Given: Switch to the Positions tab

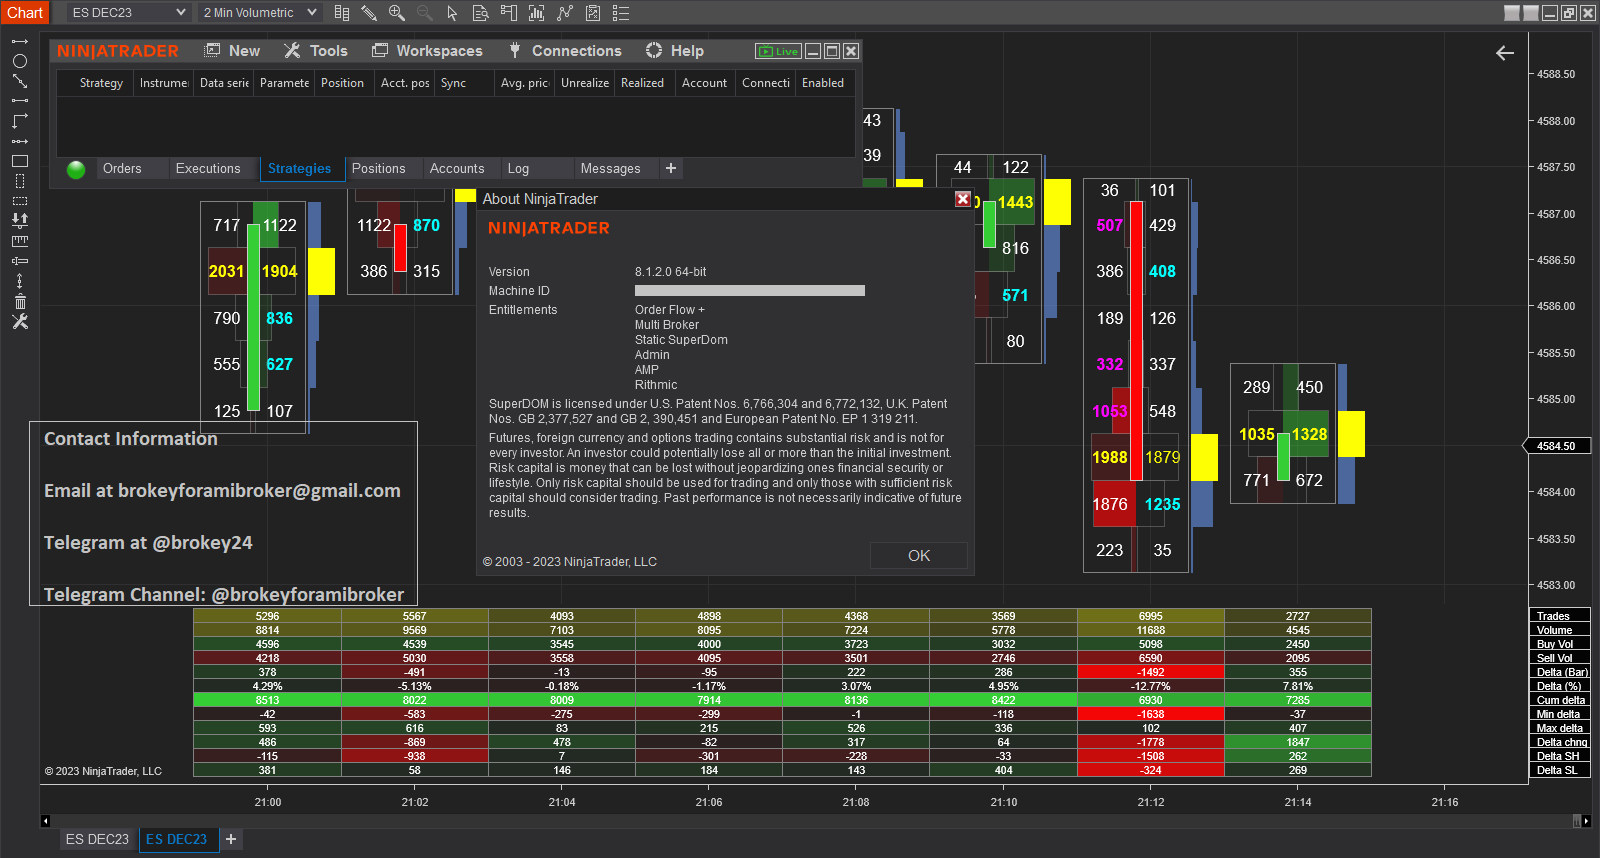Looking at the screenshot, I should click(379, 169).
